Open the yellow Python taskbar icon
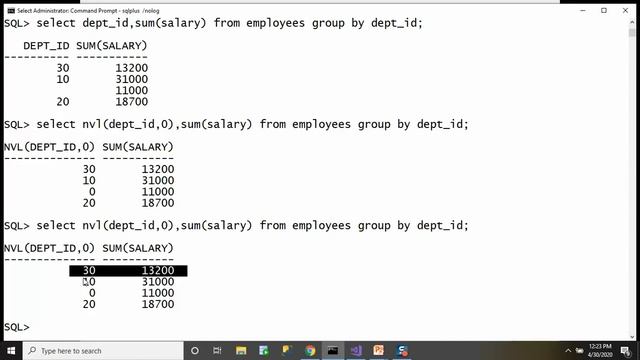Screen dimensions: 640x360 pyautogui.click(x=287, y=351)
